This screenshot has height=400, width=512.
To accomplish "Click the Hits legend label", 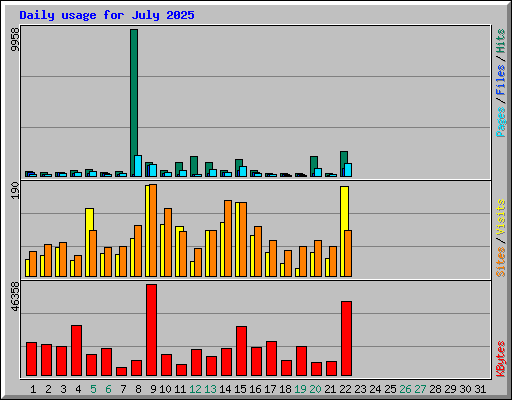I will 501,41.
